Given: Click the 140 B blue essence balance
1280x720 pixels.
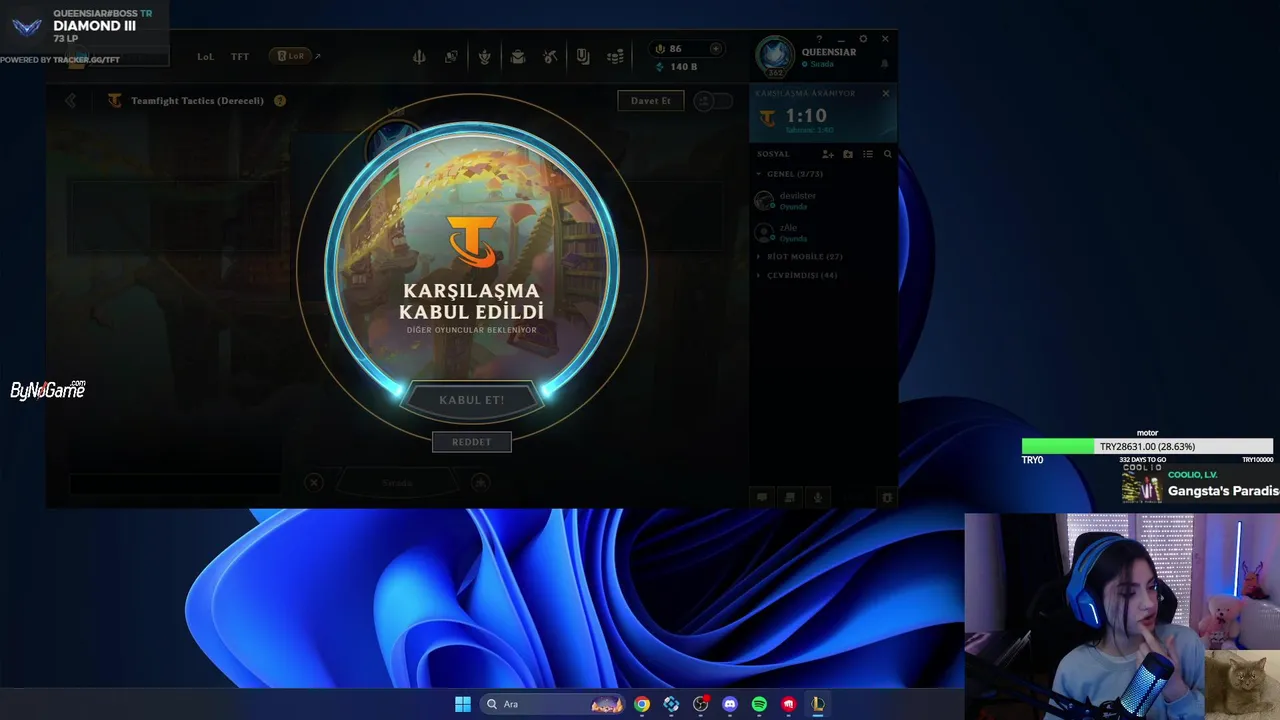Looking at the screenshot, I should click(677, 67).
